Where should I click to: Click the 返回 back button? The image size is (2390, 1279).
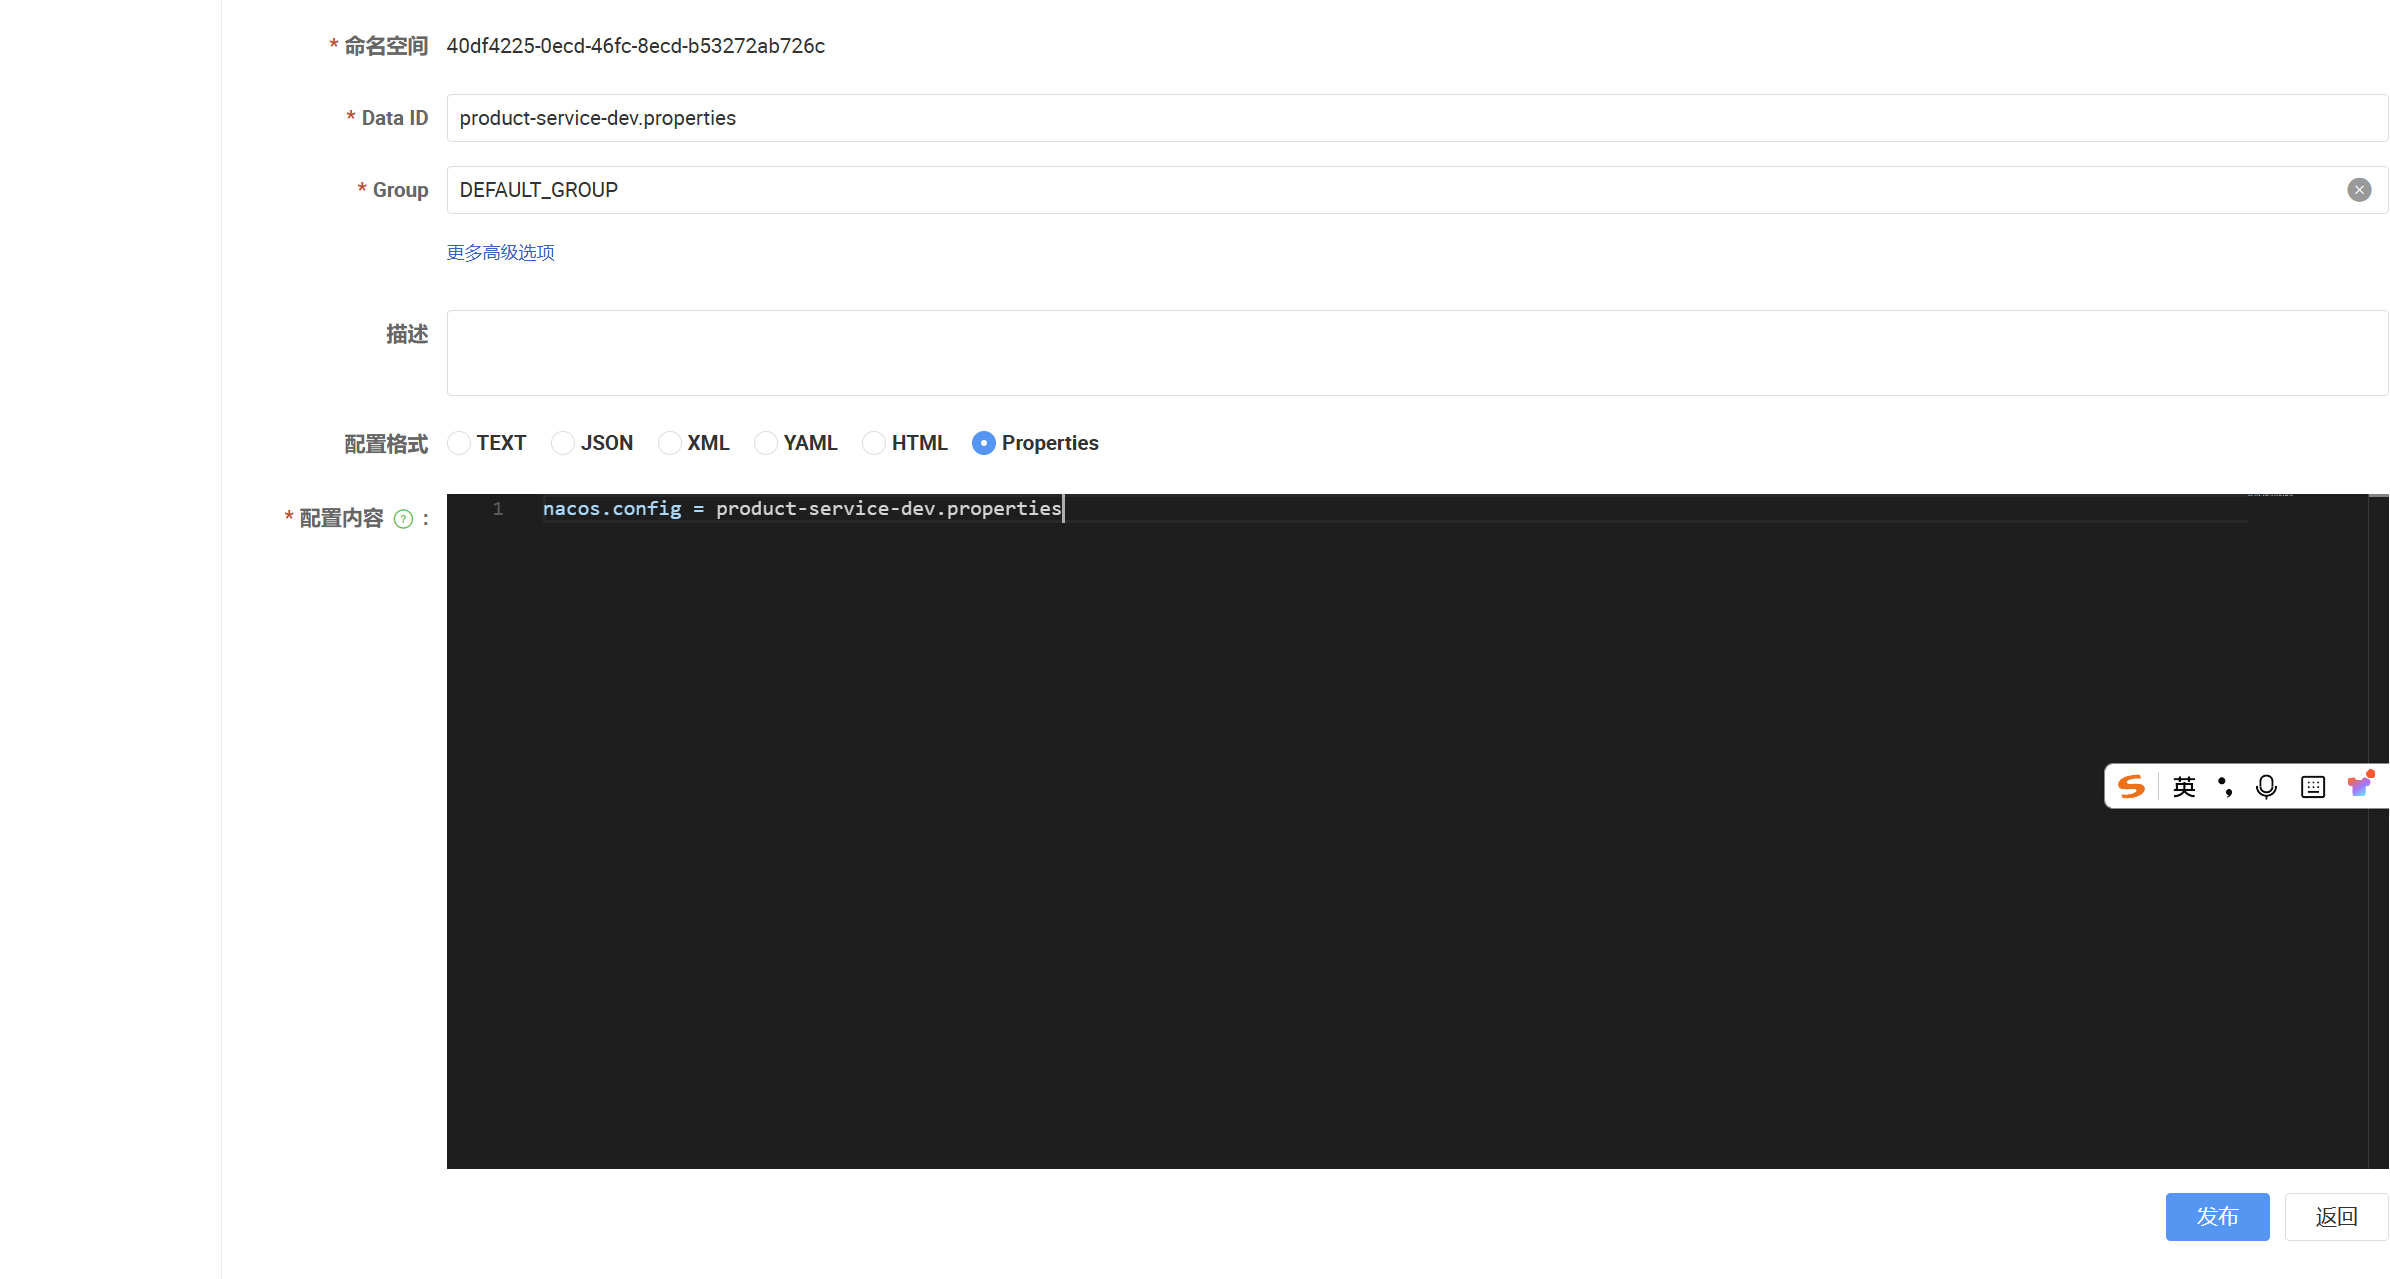click(x=2336, y=1217)
